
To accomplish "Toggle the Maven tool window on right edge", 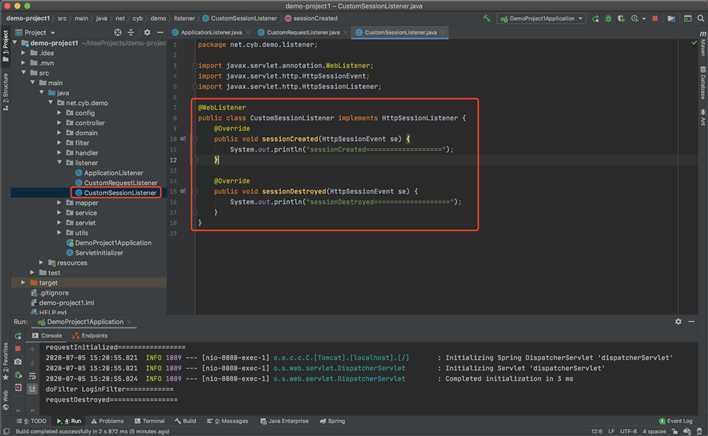I will [703, 44].
